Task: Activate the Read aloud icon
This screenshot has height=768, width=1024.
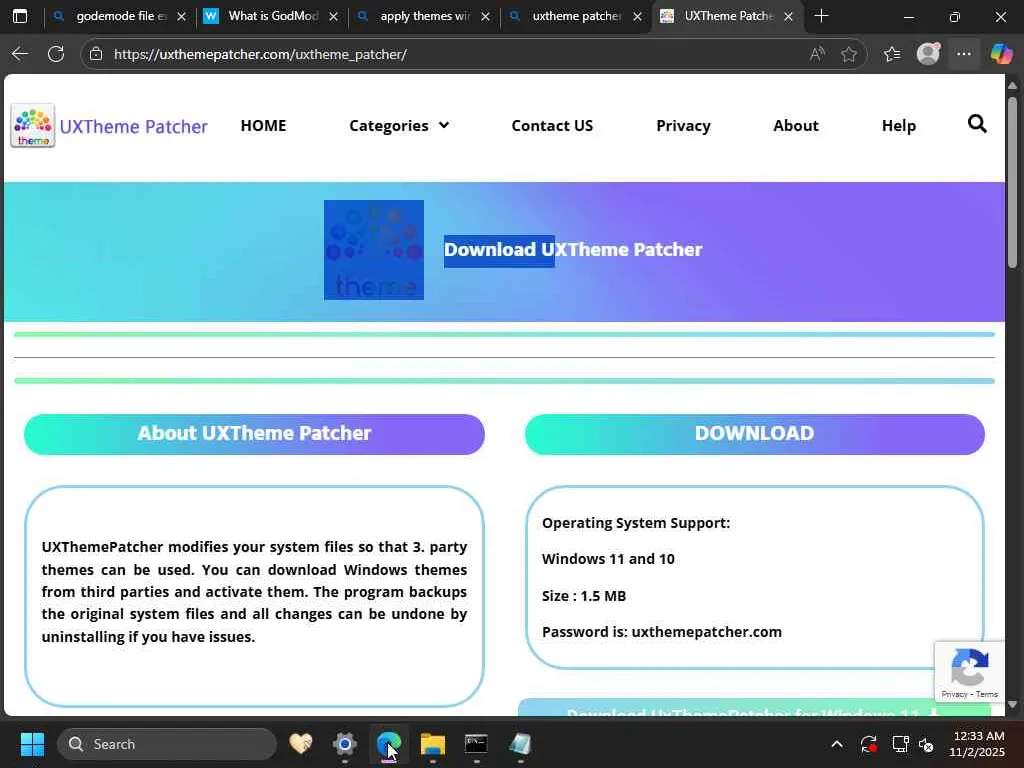Action: (x=817, y=54)
